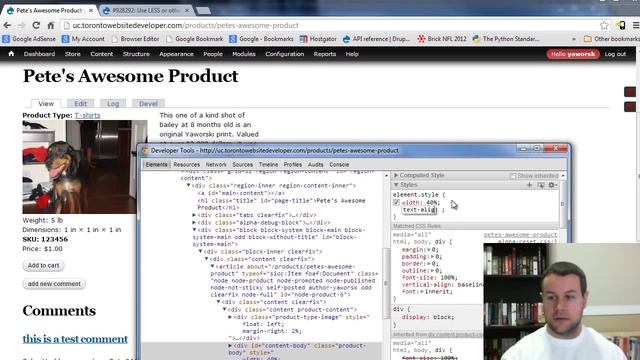Open Modules admin menu

tap(244, 54)
